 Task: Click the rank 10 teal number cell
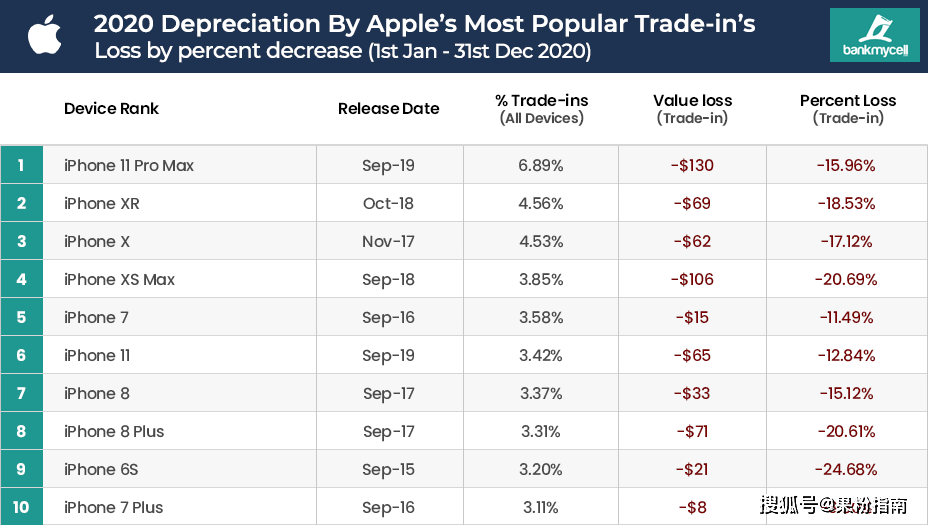[x=21, y=507]
